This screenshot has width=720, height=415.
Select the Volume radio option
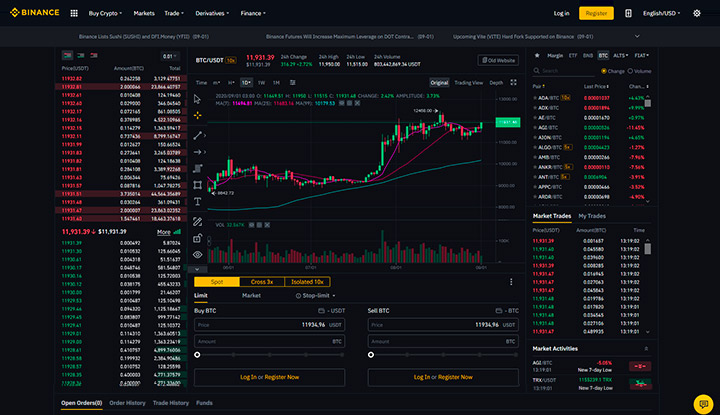639,71
